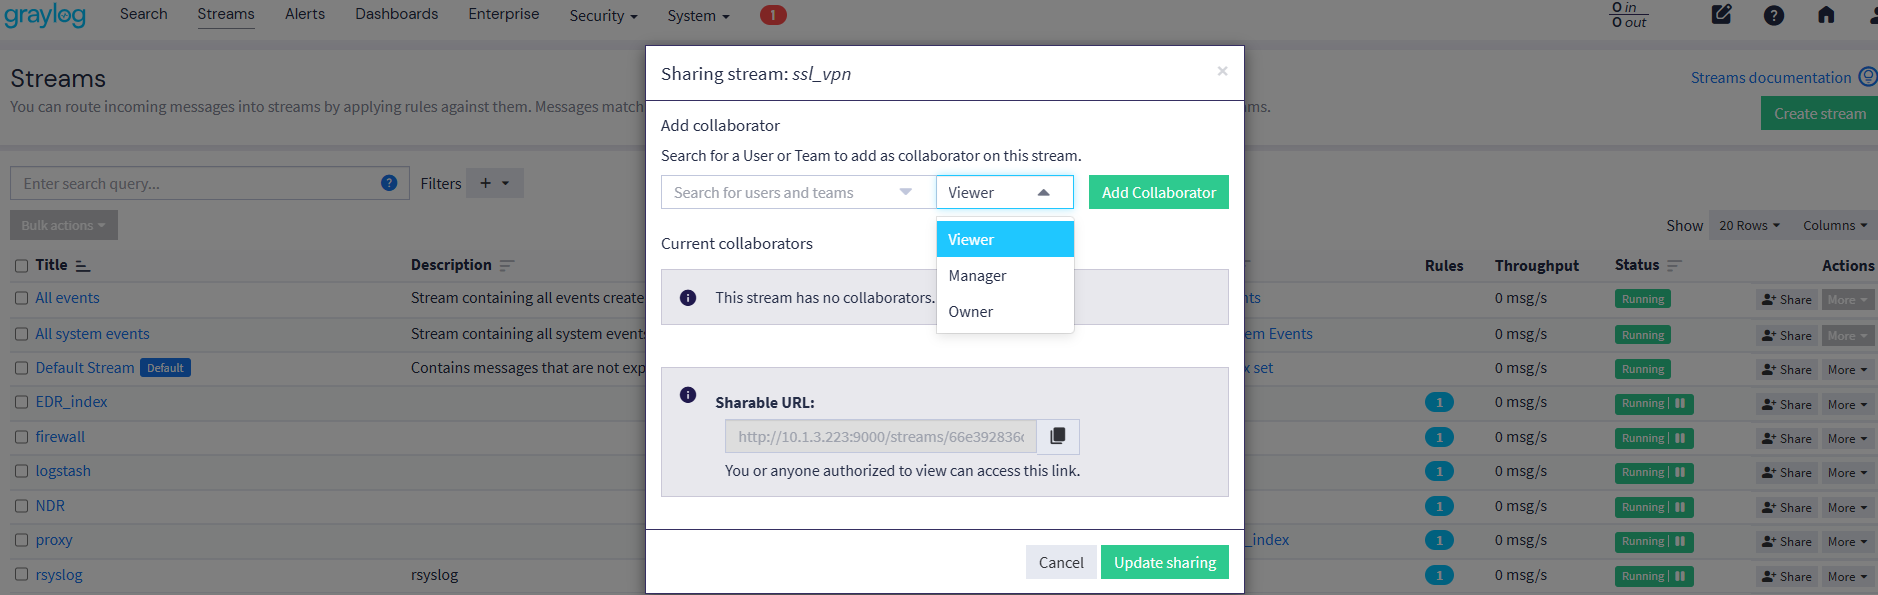1878x595 pixels.
Task: Close the Sharing stream dialog
Action: (x=1222, y=71)
